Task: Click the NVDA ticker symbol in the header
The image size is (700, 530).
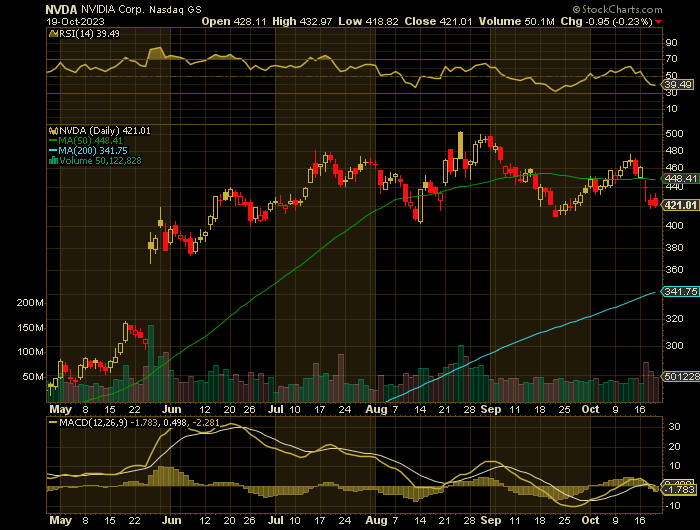Action: (61, 9)
